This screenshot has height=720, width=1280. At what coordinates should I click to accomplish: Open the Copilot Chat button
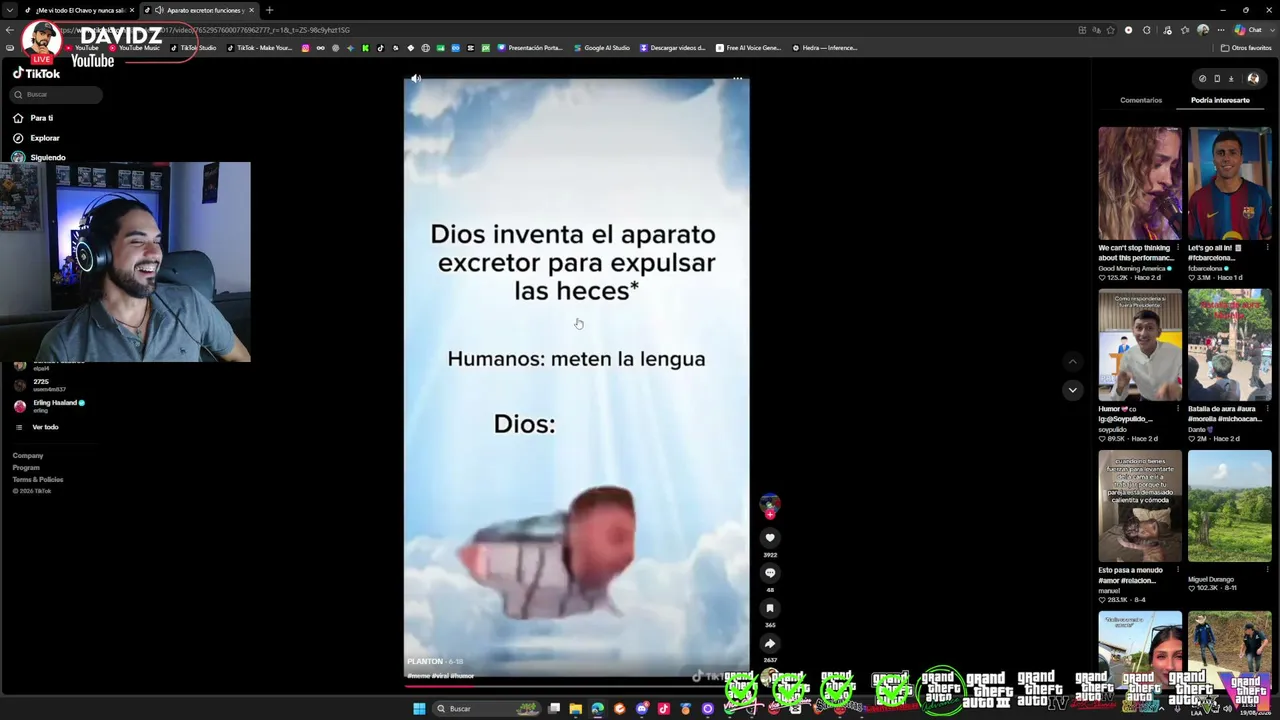pos(1248,30)
